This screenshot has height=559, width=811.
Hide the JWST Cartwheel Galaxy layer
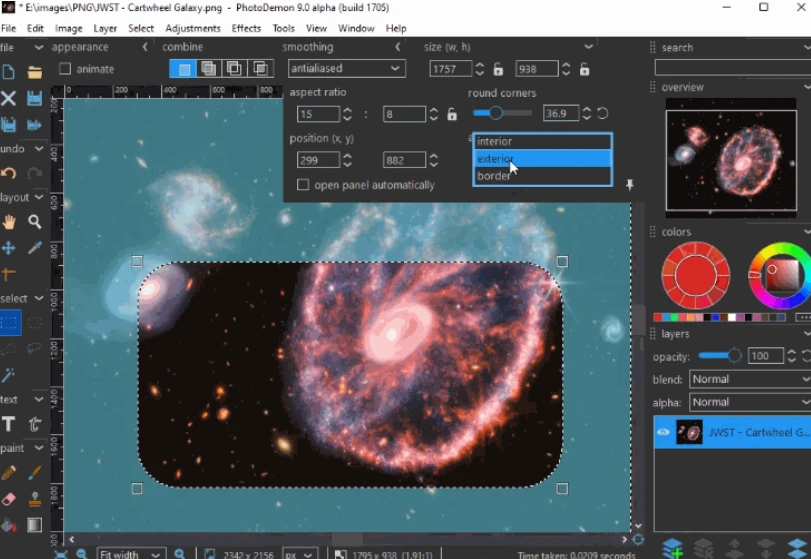pyautogui.click(x=663, y=432)
